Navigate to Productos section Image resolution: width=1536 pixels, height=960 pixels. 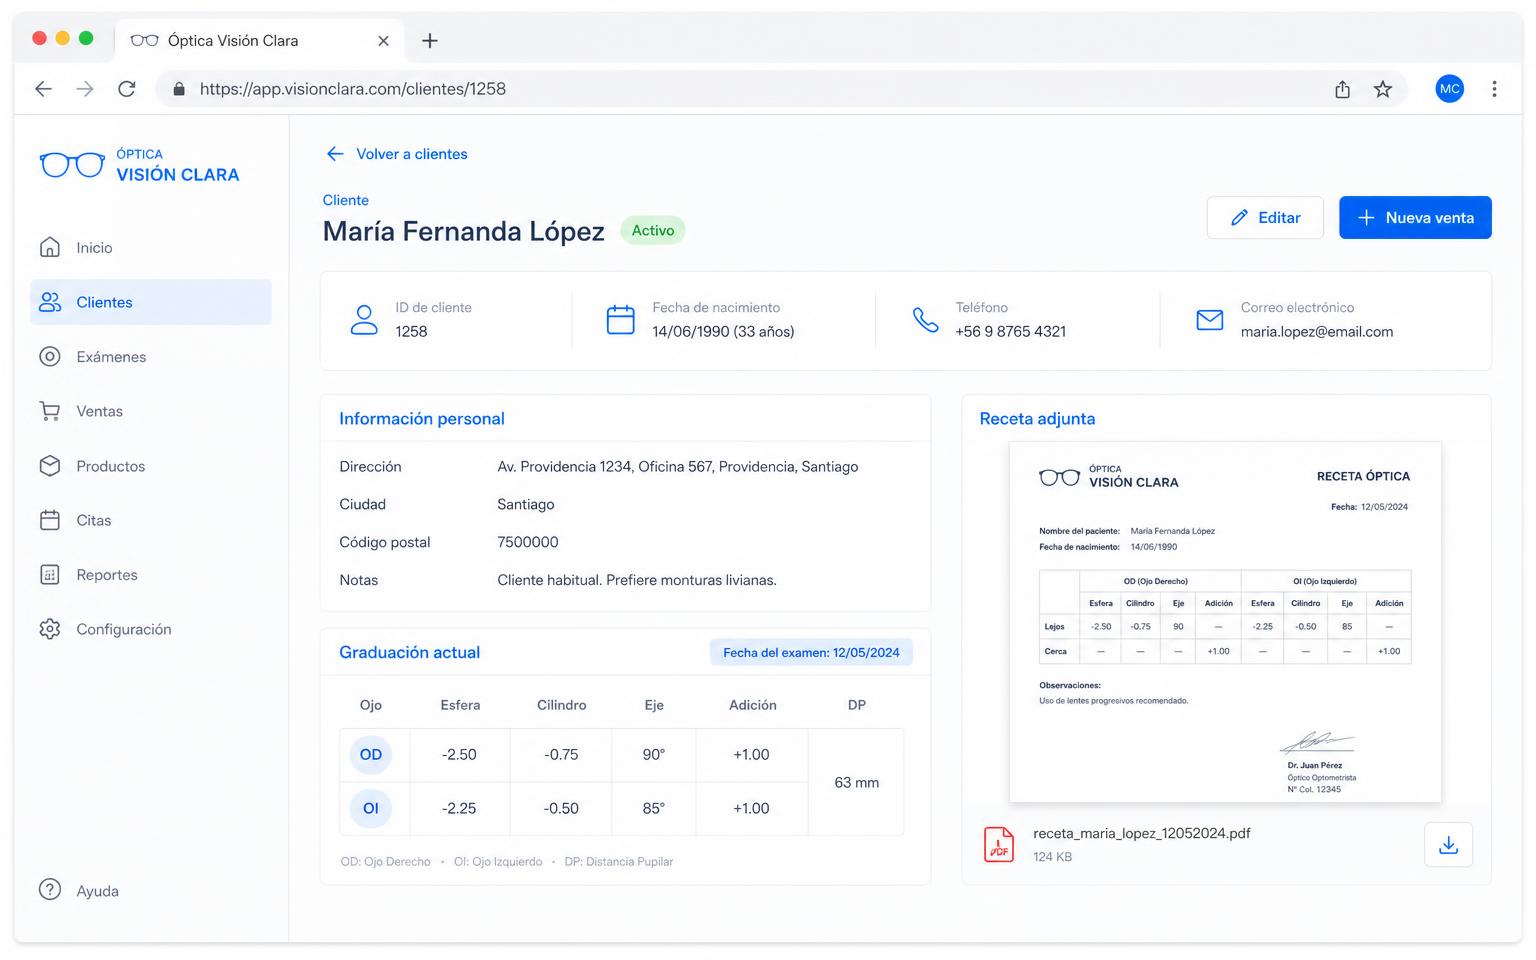tap(151, 466)
